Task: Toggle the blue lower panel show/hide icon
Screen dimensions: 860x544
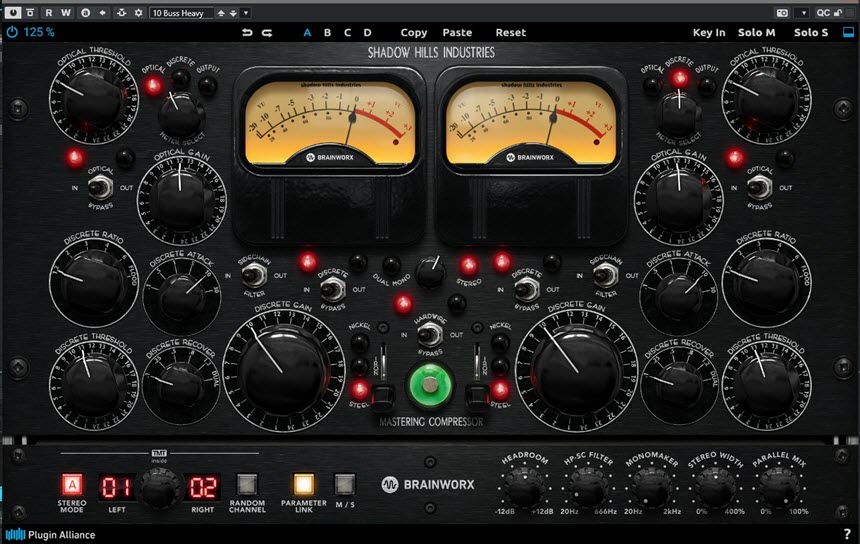Action: pos(848,32)
